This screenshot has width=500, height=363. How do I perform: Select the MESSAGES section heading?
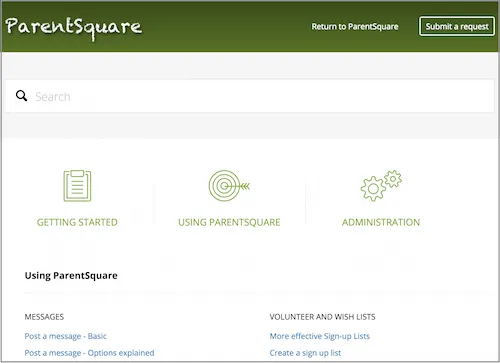pyautogui.click(x=44, y=317)
